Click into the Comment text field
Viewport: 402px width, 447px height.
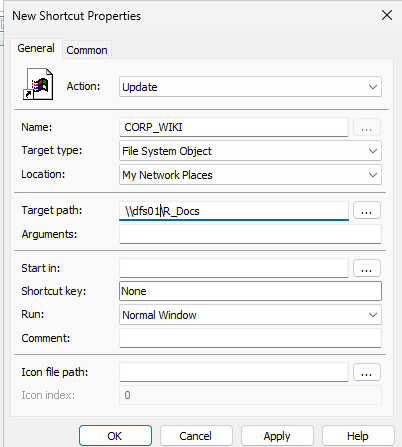tap(250, 338)
